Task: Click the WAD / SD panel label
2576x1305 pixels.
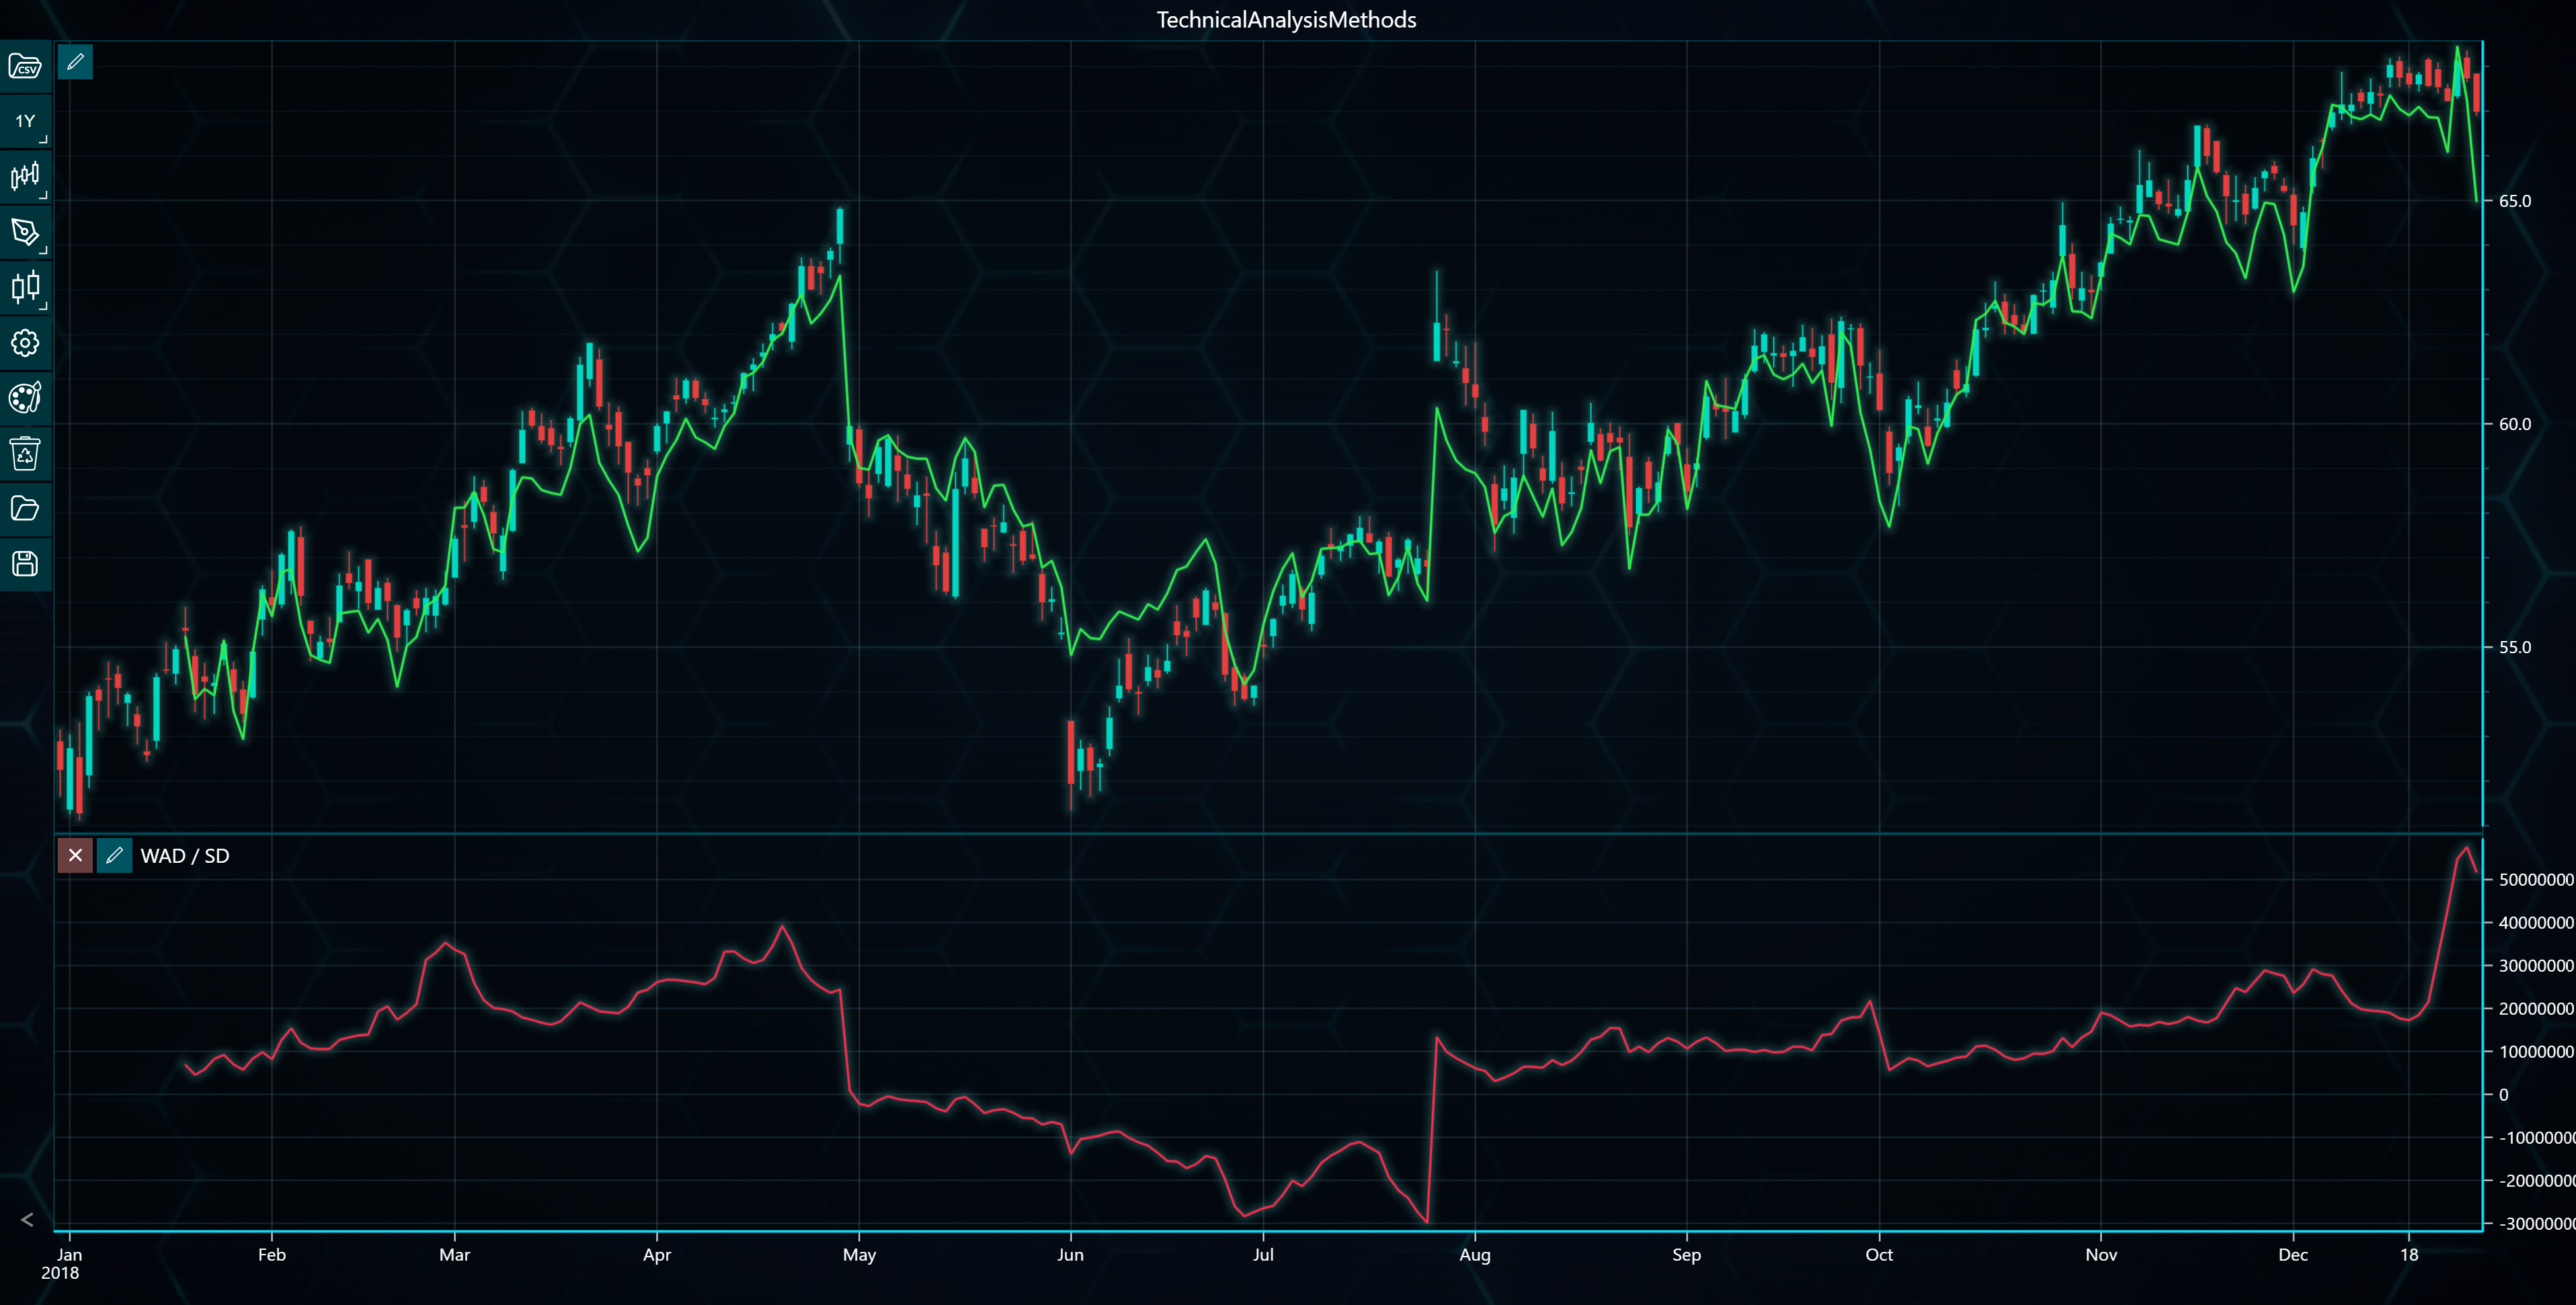Action: 185,856
